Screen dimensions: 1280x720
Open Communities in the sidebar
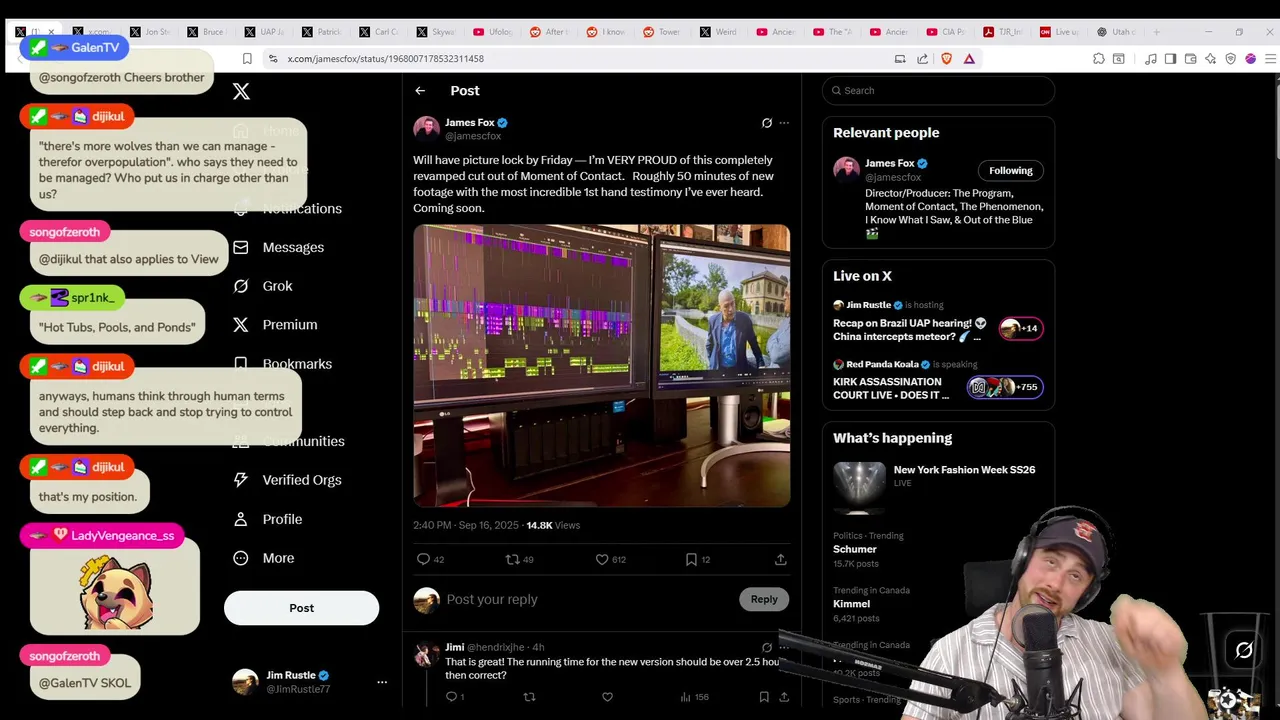tap(304, 441)
